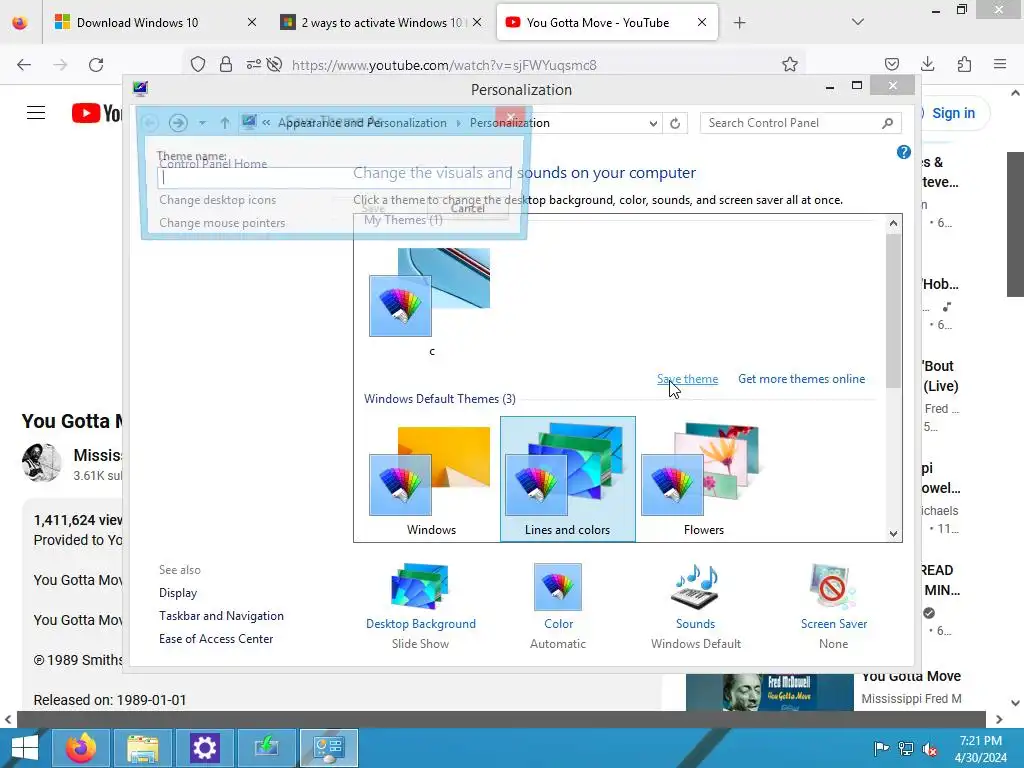The width and height of the screenshot is (1024, 768).
Task: Go up one level in Control Panel
Action: 225,123
